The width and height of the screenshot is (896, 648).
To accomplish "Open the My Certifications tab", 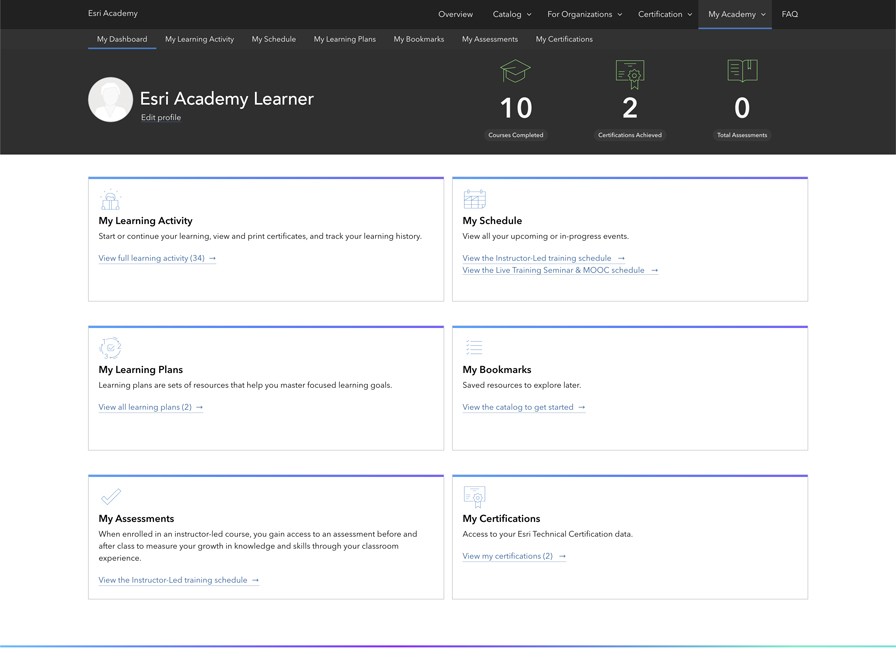I will 564,39.
